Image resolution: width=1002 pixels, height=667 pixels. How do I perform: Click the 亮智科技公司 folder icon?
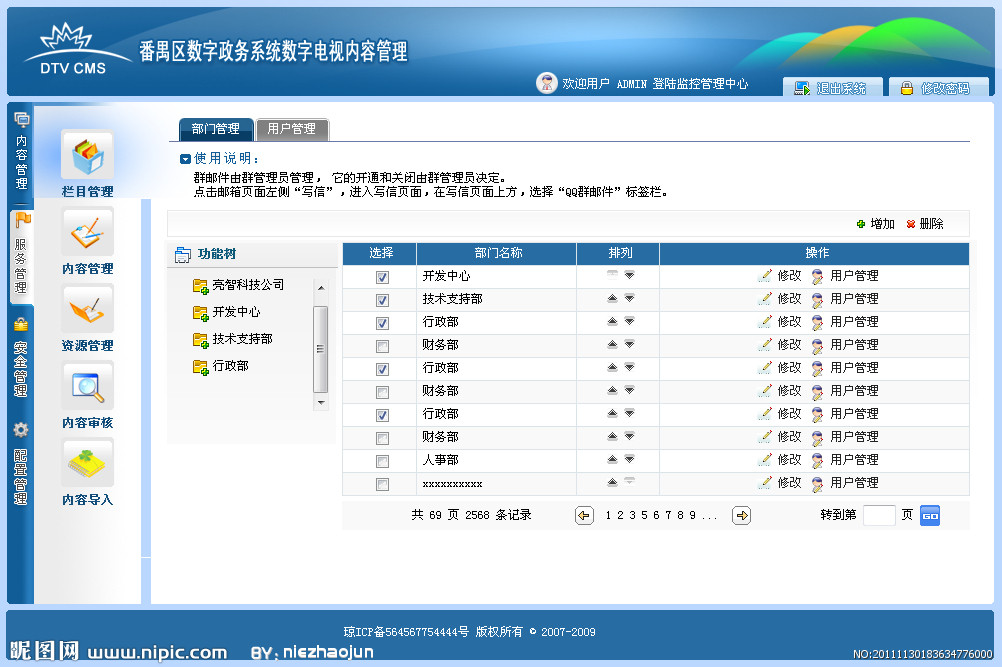coord(201,286)
